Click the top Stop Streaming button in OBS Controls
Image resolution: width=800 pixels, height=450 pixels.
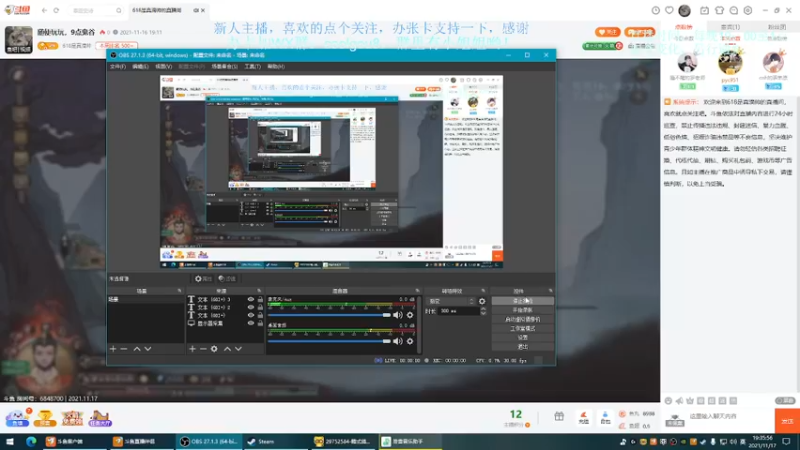tap(522, 301)
